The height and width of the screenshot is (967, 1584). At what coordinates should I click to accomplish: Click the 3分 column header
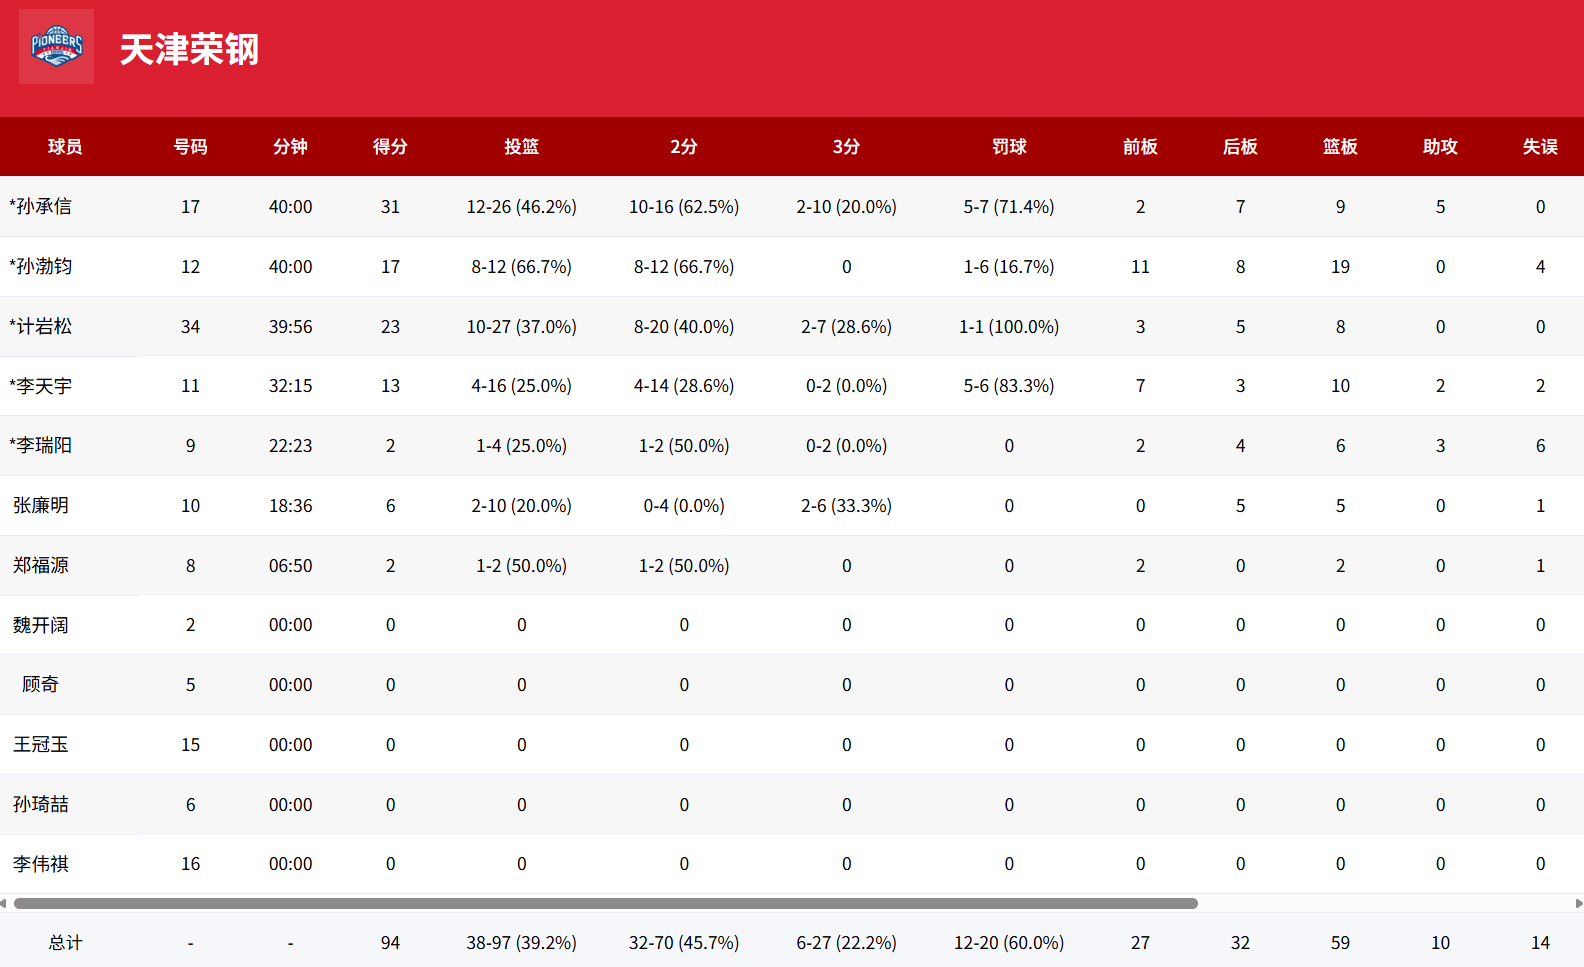click(846, 147)
